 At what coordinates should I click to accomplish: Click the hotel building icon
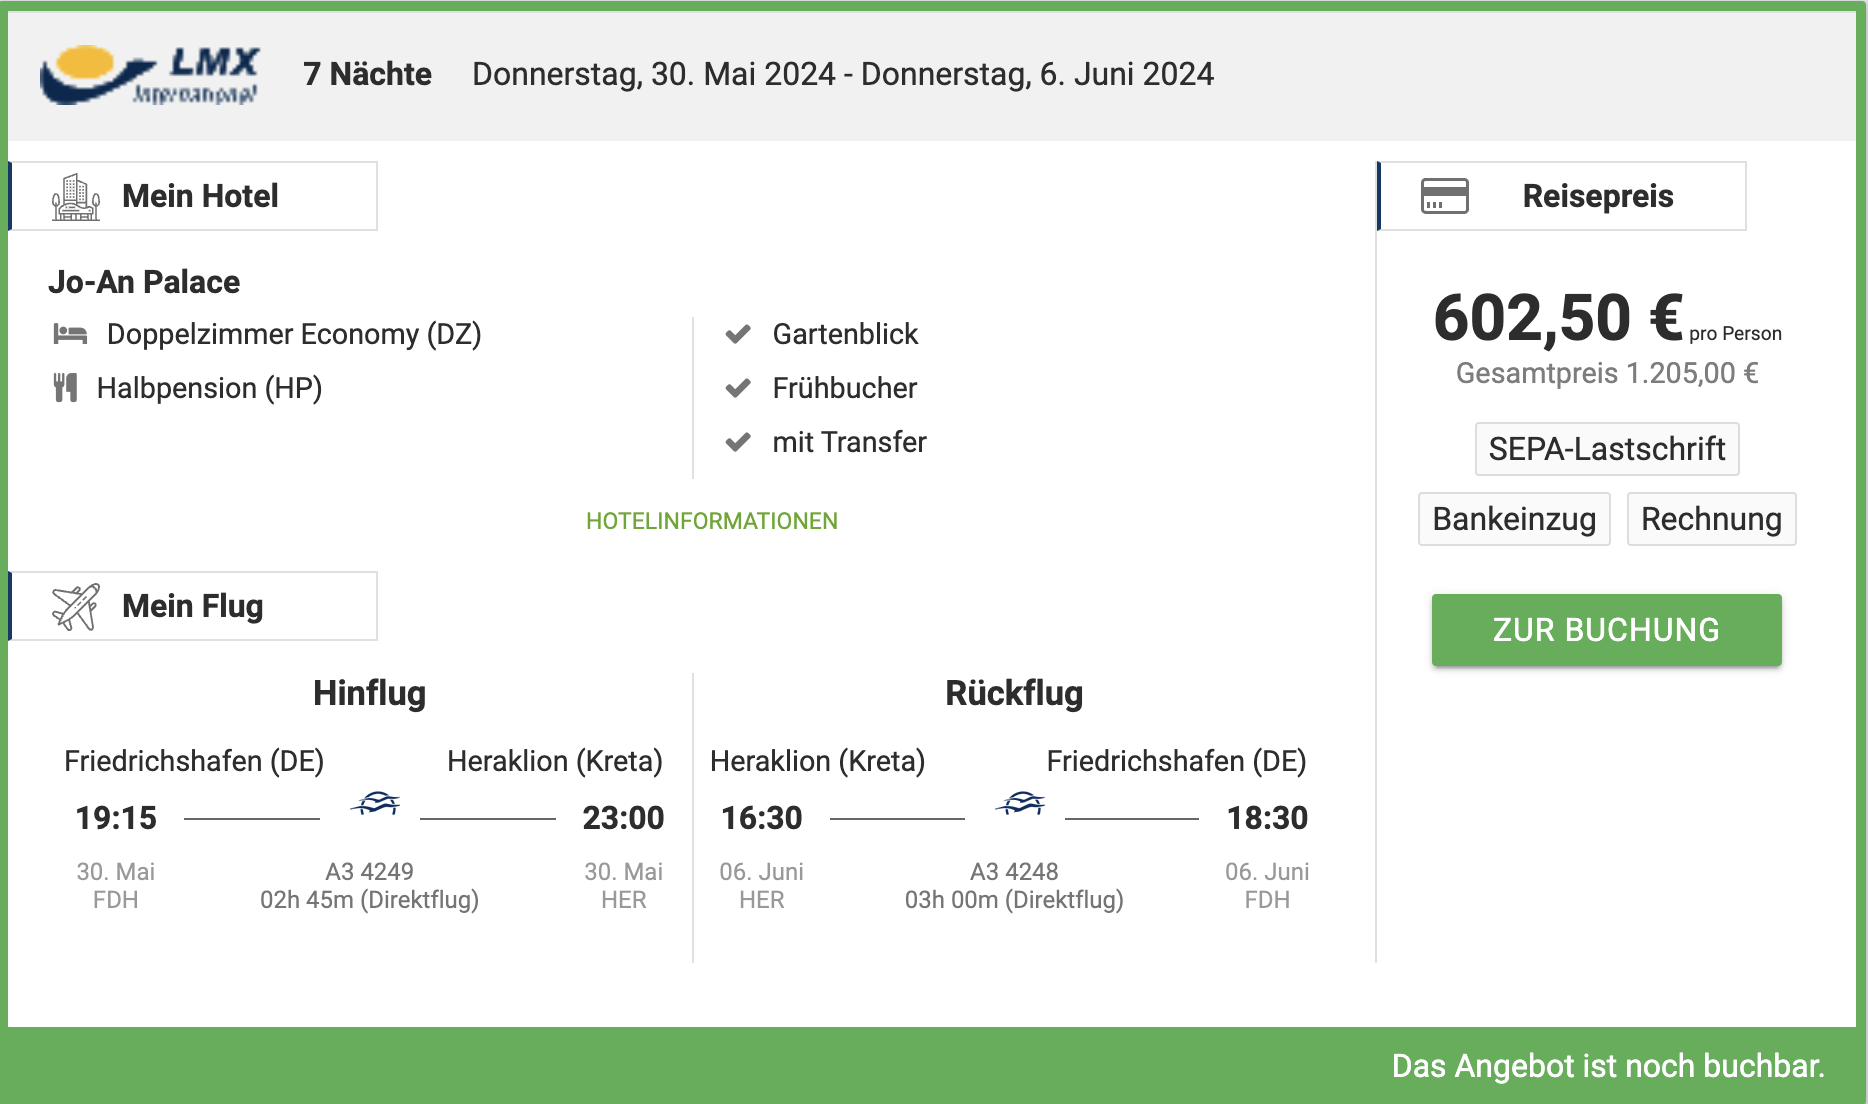coord(76,197)
